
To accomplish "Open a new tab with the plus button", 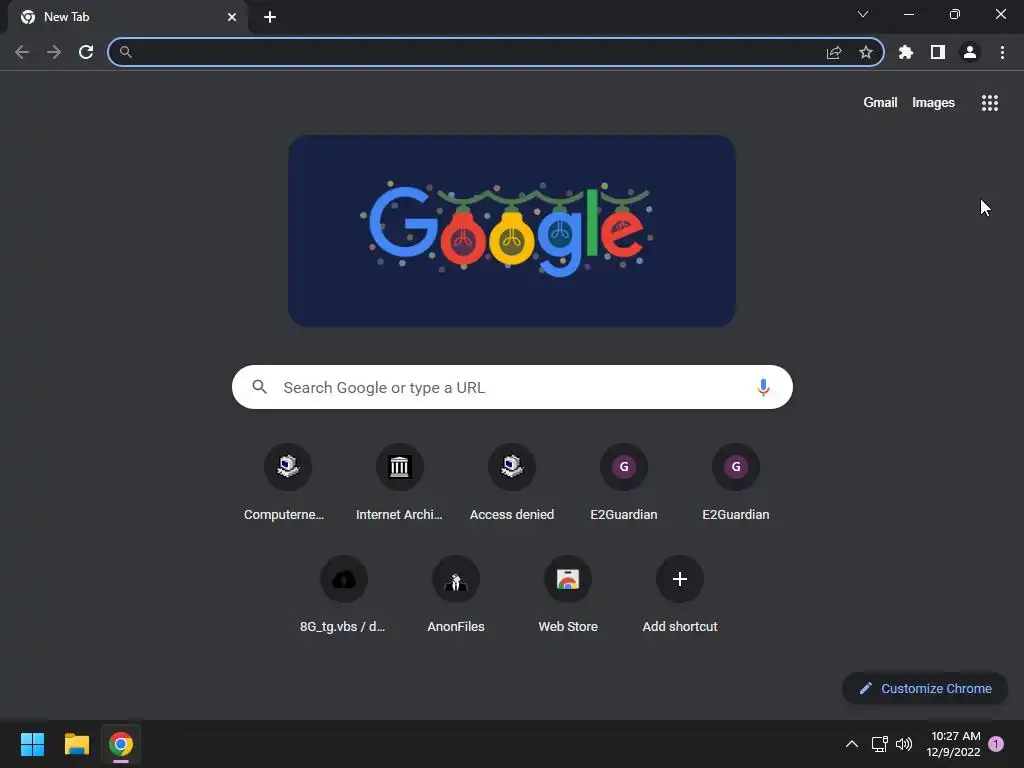I will click(x=270, y=17).
